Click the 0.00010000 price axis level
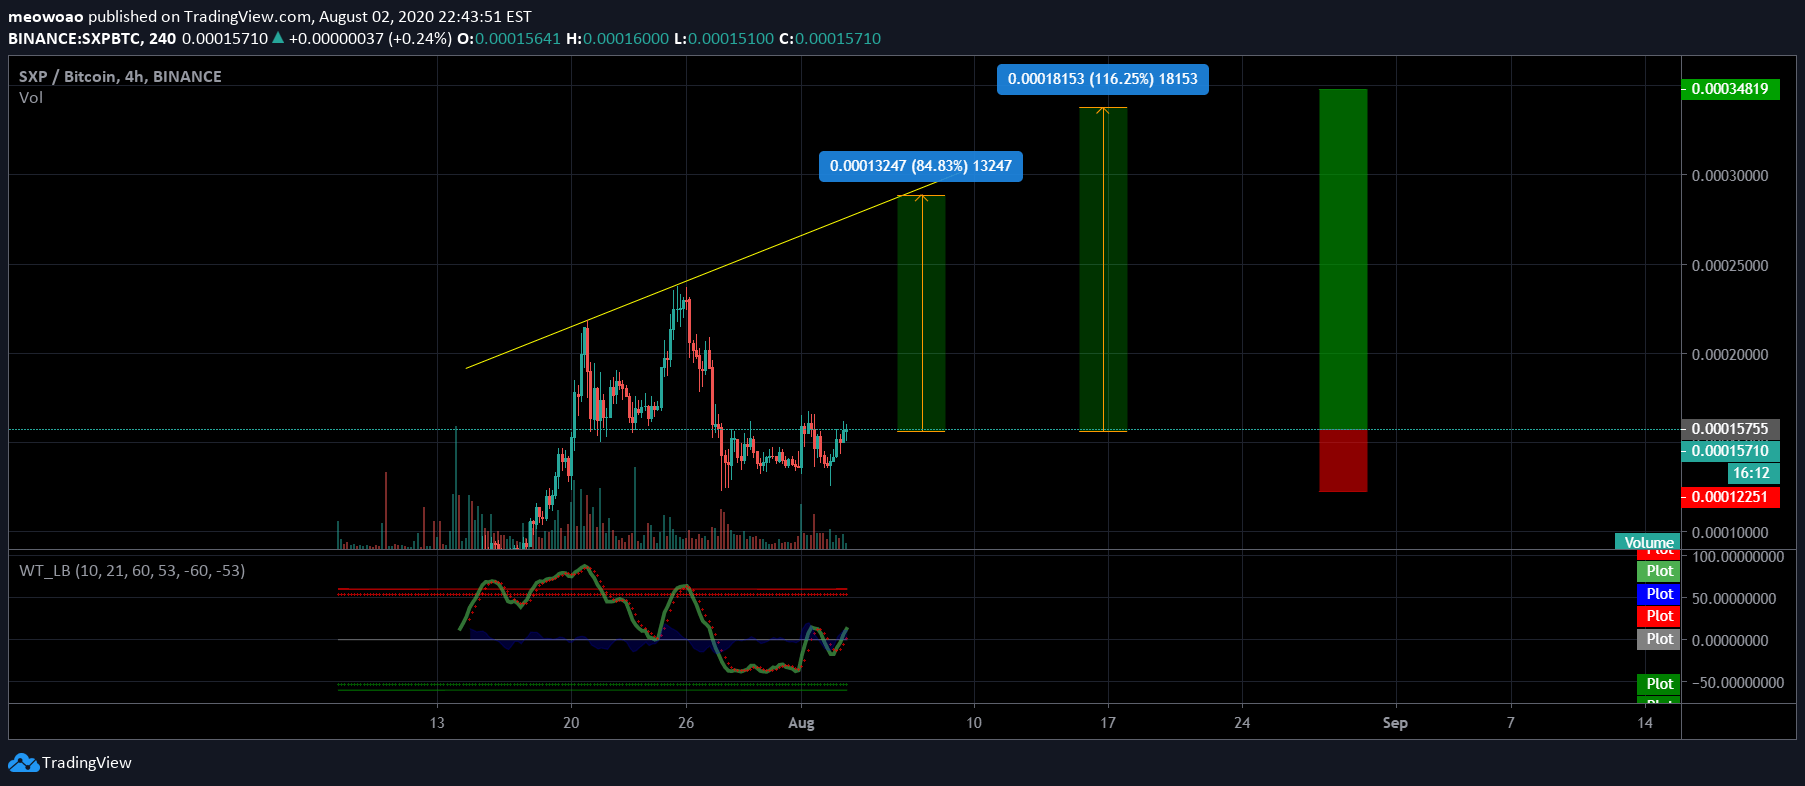 point(1730,532)
